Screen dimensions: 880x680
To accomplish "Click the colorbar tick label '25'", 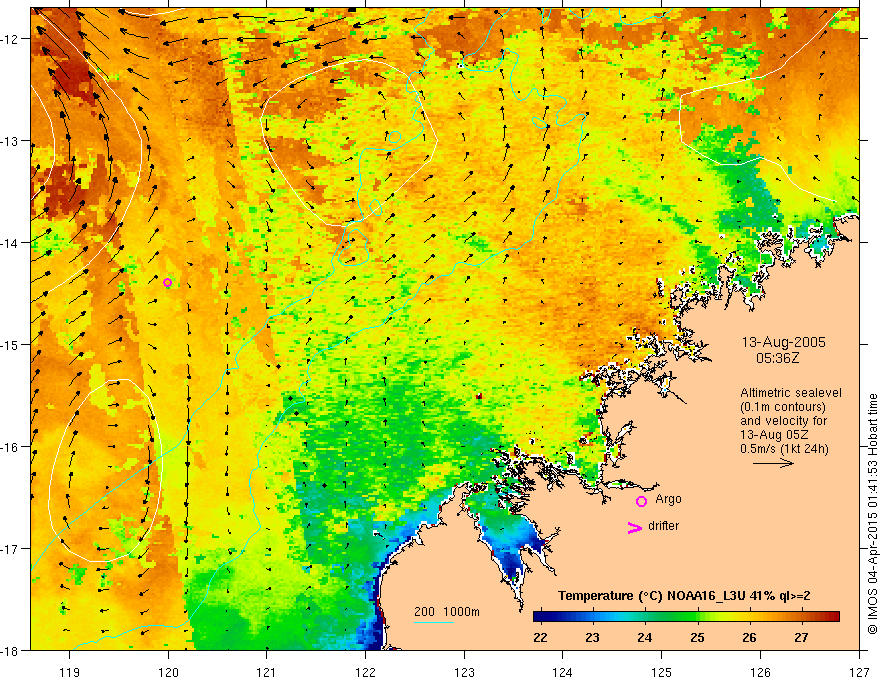I will (x=697, y=637).
